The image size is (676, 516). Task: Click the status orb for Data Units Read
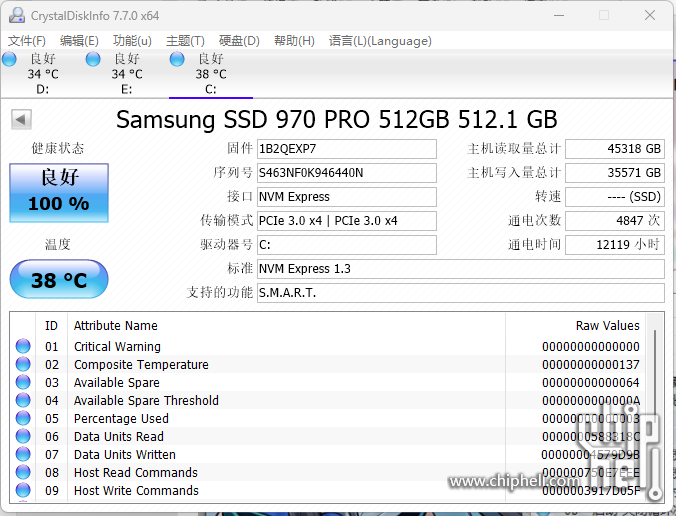pos(23,436)
